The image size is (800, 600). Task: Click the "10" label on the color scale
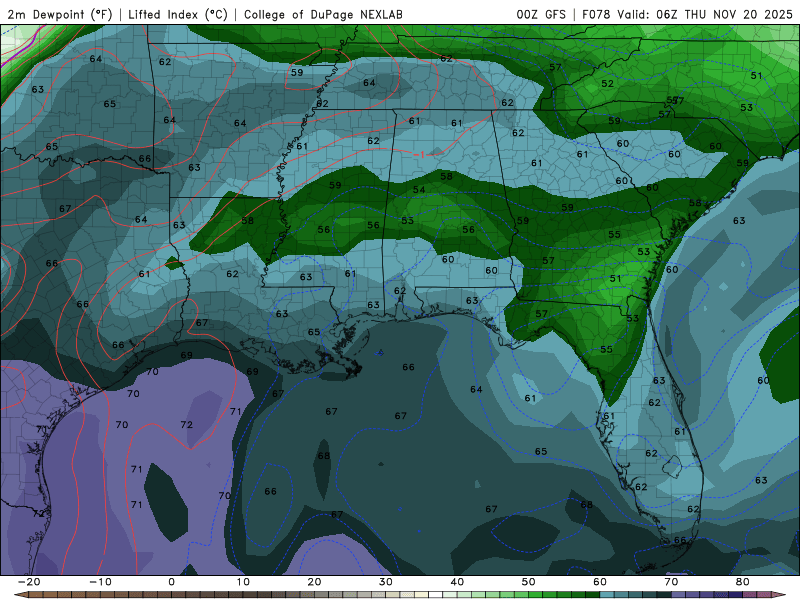pos(243,582)
